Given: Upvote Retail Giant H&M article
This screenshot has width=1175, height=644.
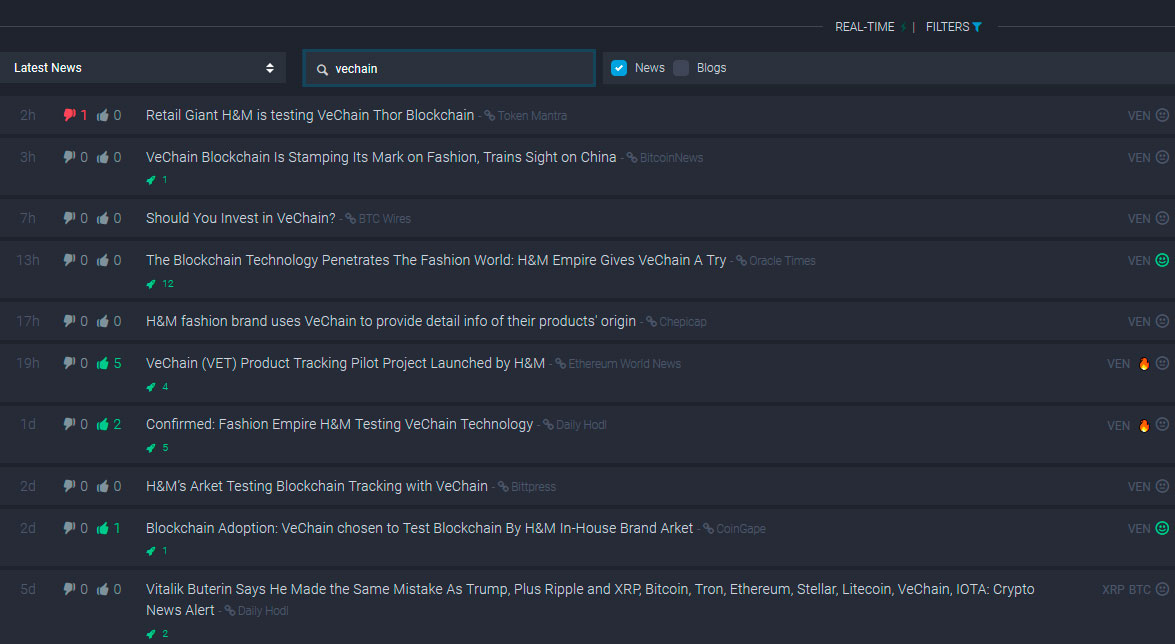Looking at the screenshot, I should pos(103,115).
